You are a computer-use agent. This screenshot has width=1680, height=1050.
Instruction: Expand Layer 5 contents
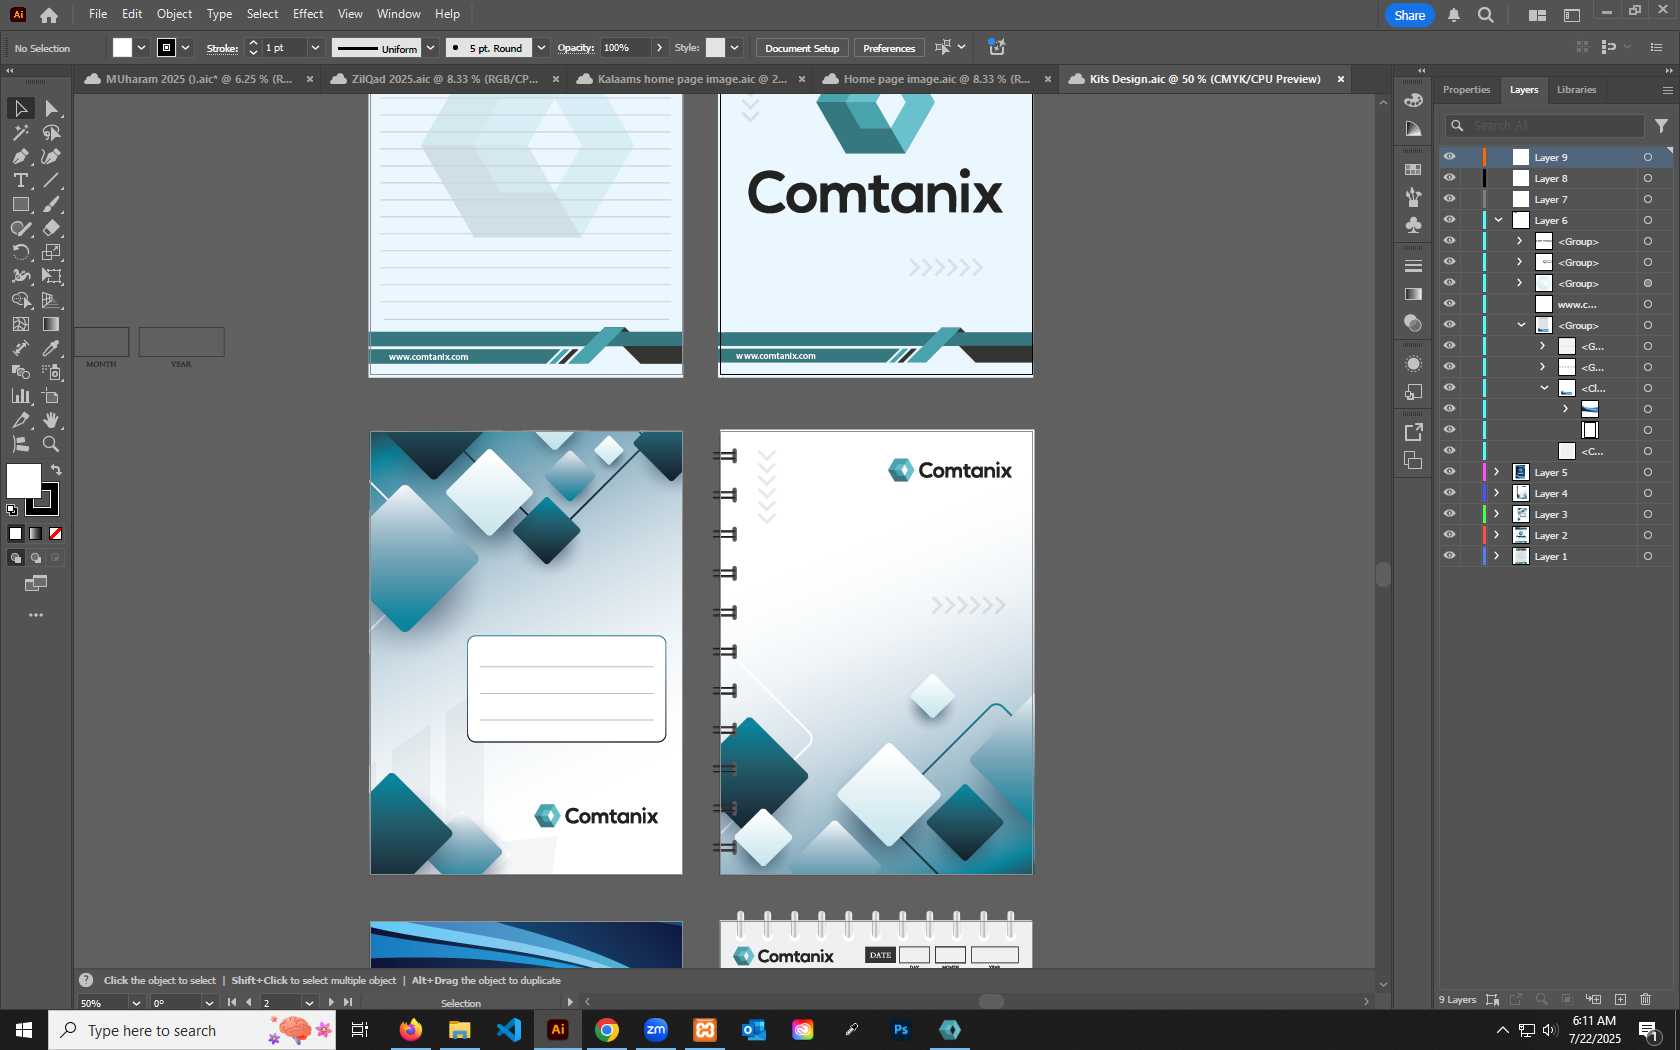pyautogui.click(x=1497, y=472)
